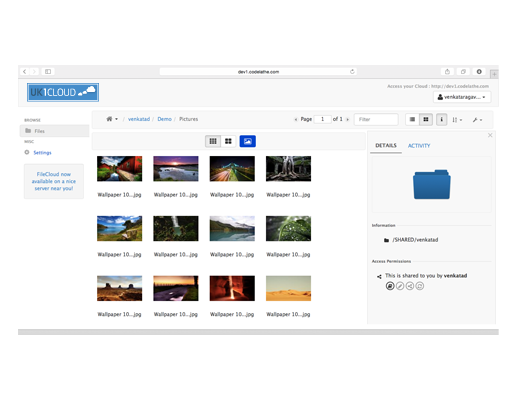Open the venkataragav user account menu

tap(461, 97)
